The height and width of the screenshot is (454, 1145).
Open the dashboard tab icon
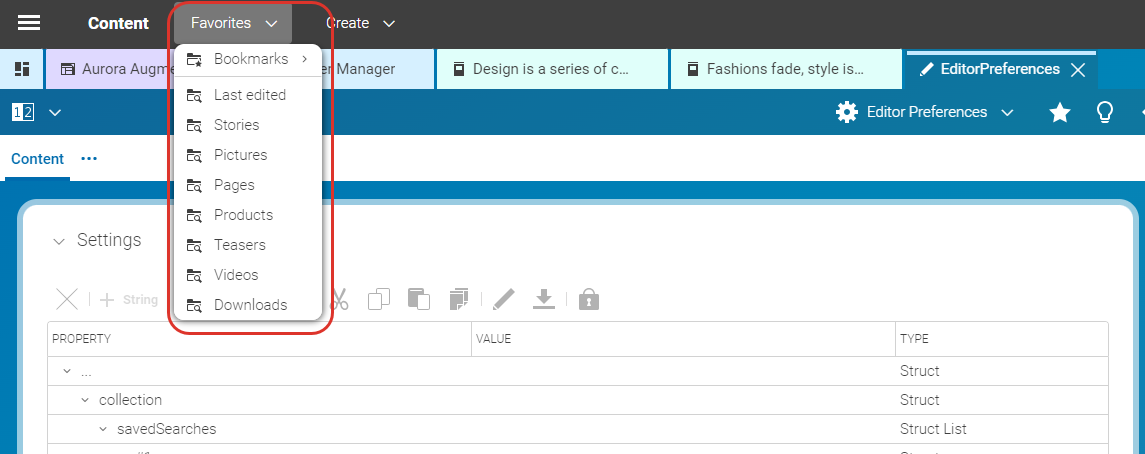[22, 69]
